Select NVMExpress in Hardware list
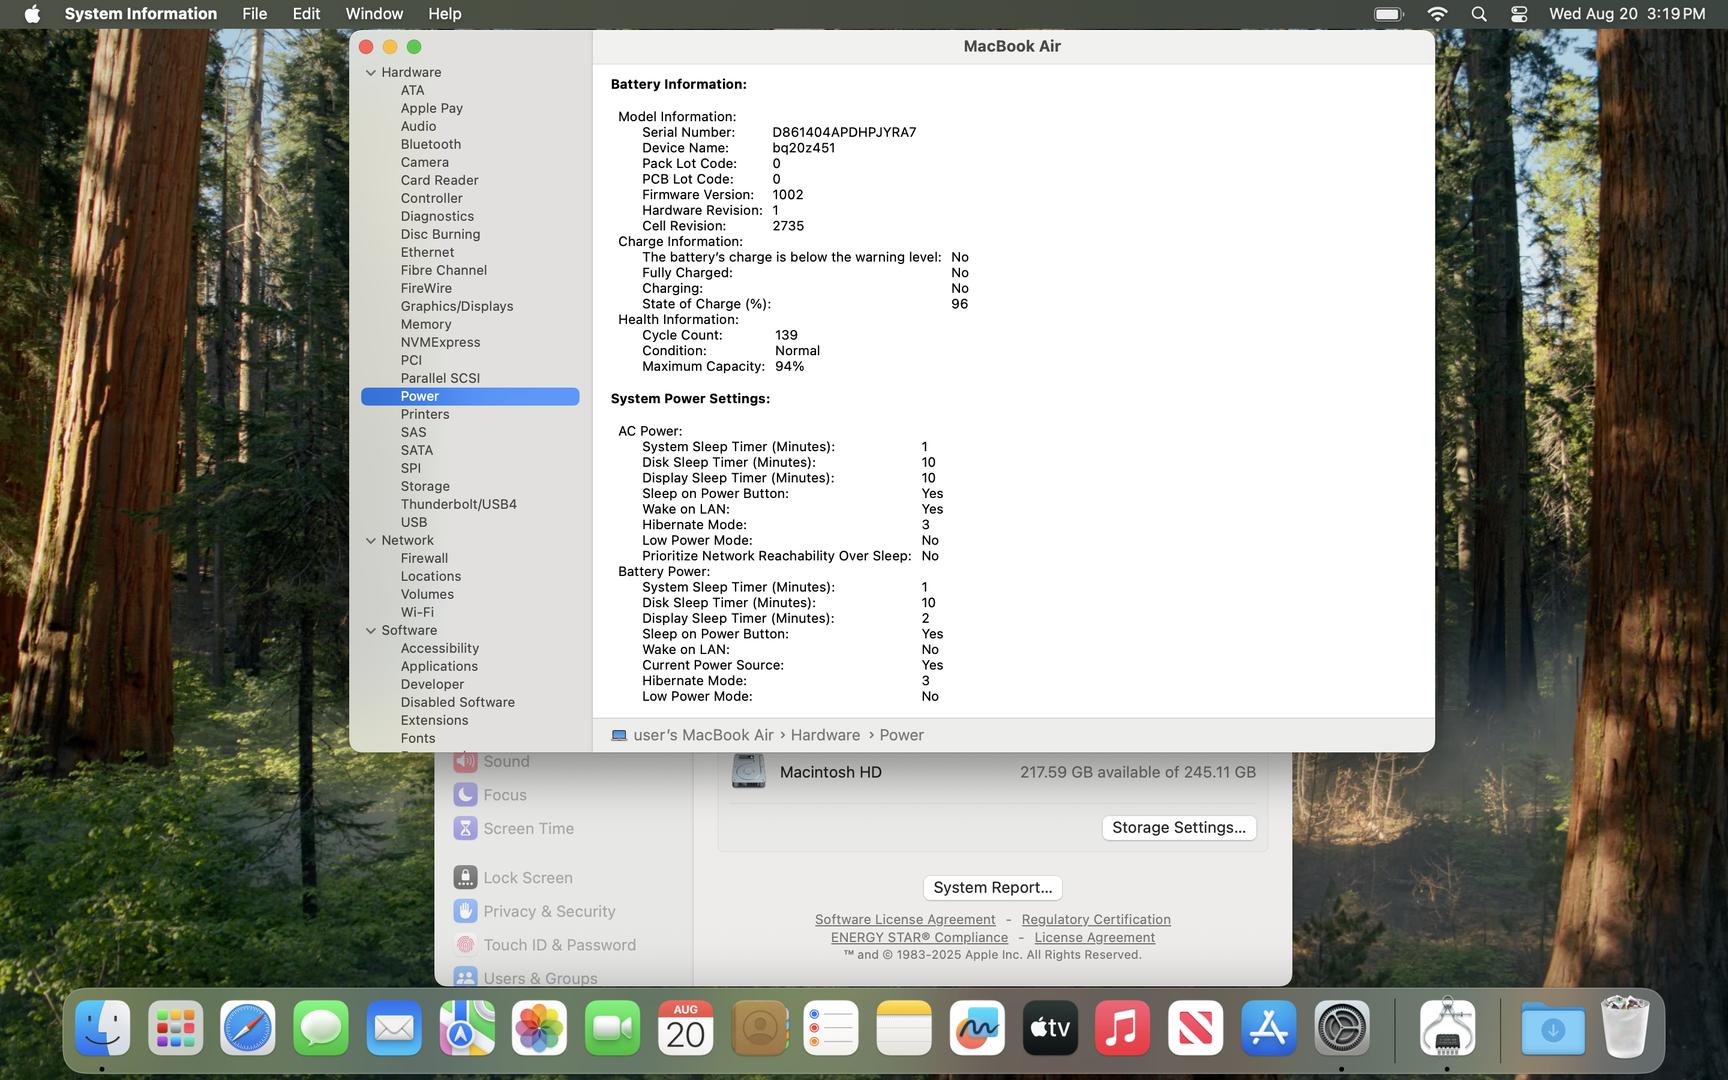Viewport: 1728px width, 1080px height. click(440, 342)
